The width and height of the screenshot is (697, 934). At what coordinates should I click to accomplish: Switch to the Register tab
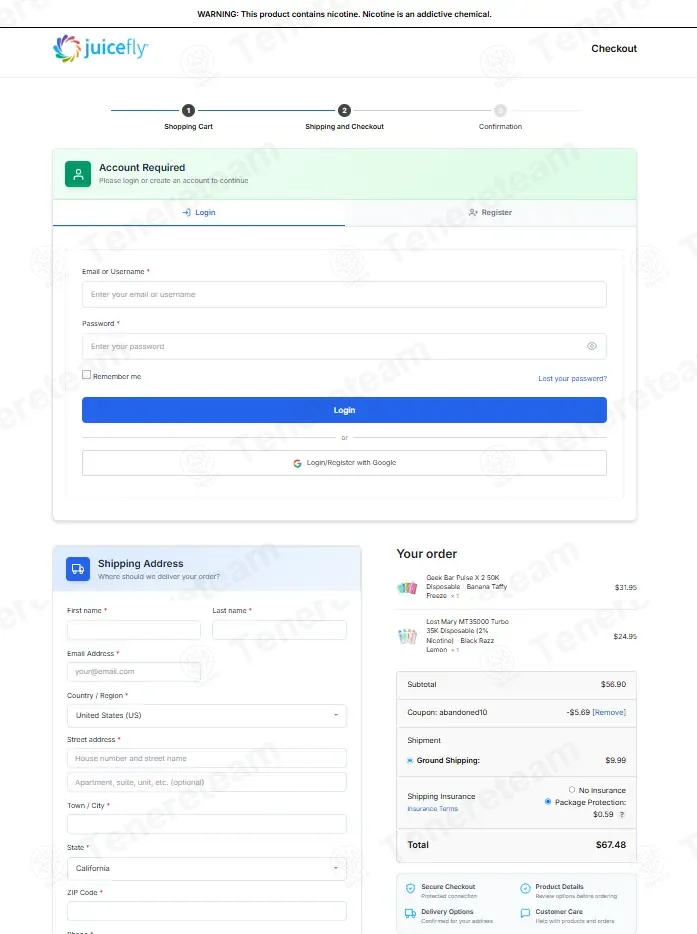point(490,213)
